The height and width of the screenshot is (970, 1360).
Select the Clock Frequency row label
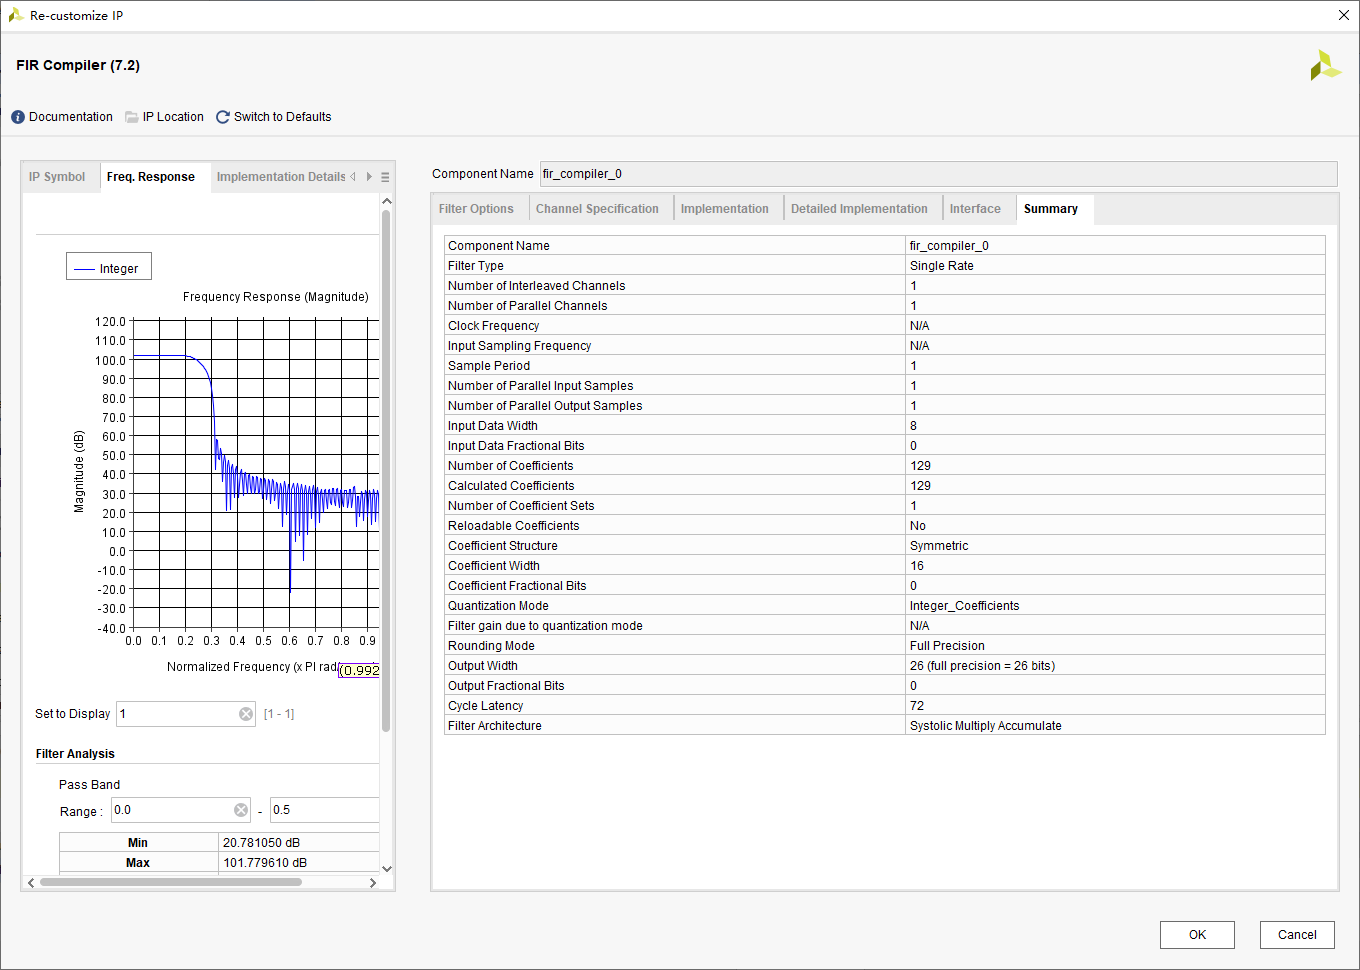[493, 326]
